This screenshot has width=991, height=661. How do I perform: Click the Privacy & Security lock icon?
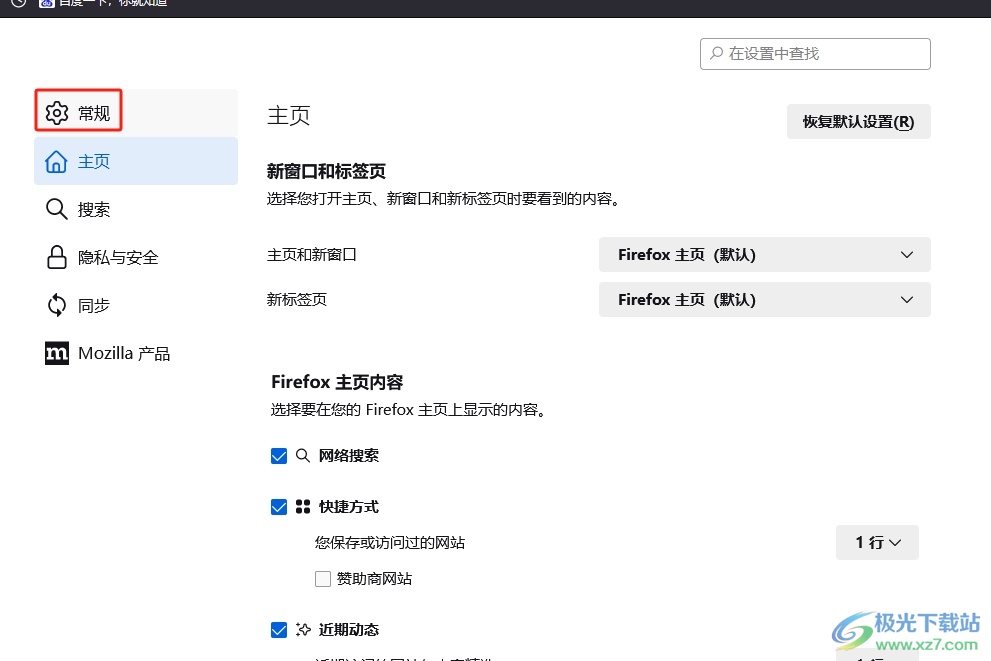(x=57, y=258)
